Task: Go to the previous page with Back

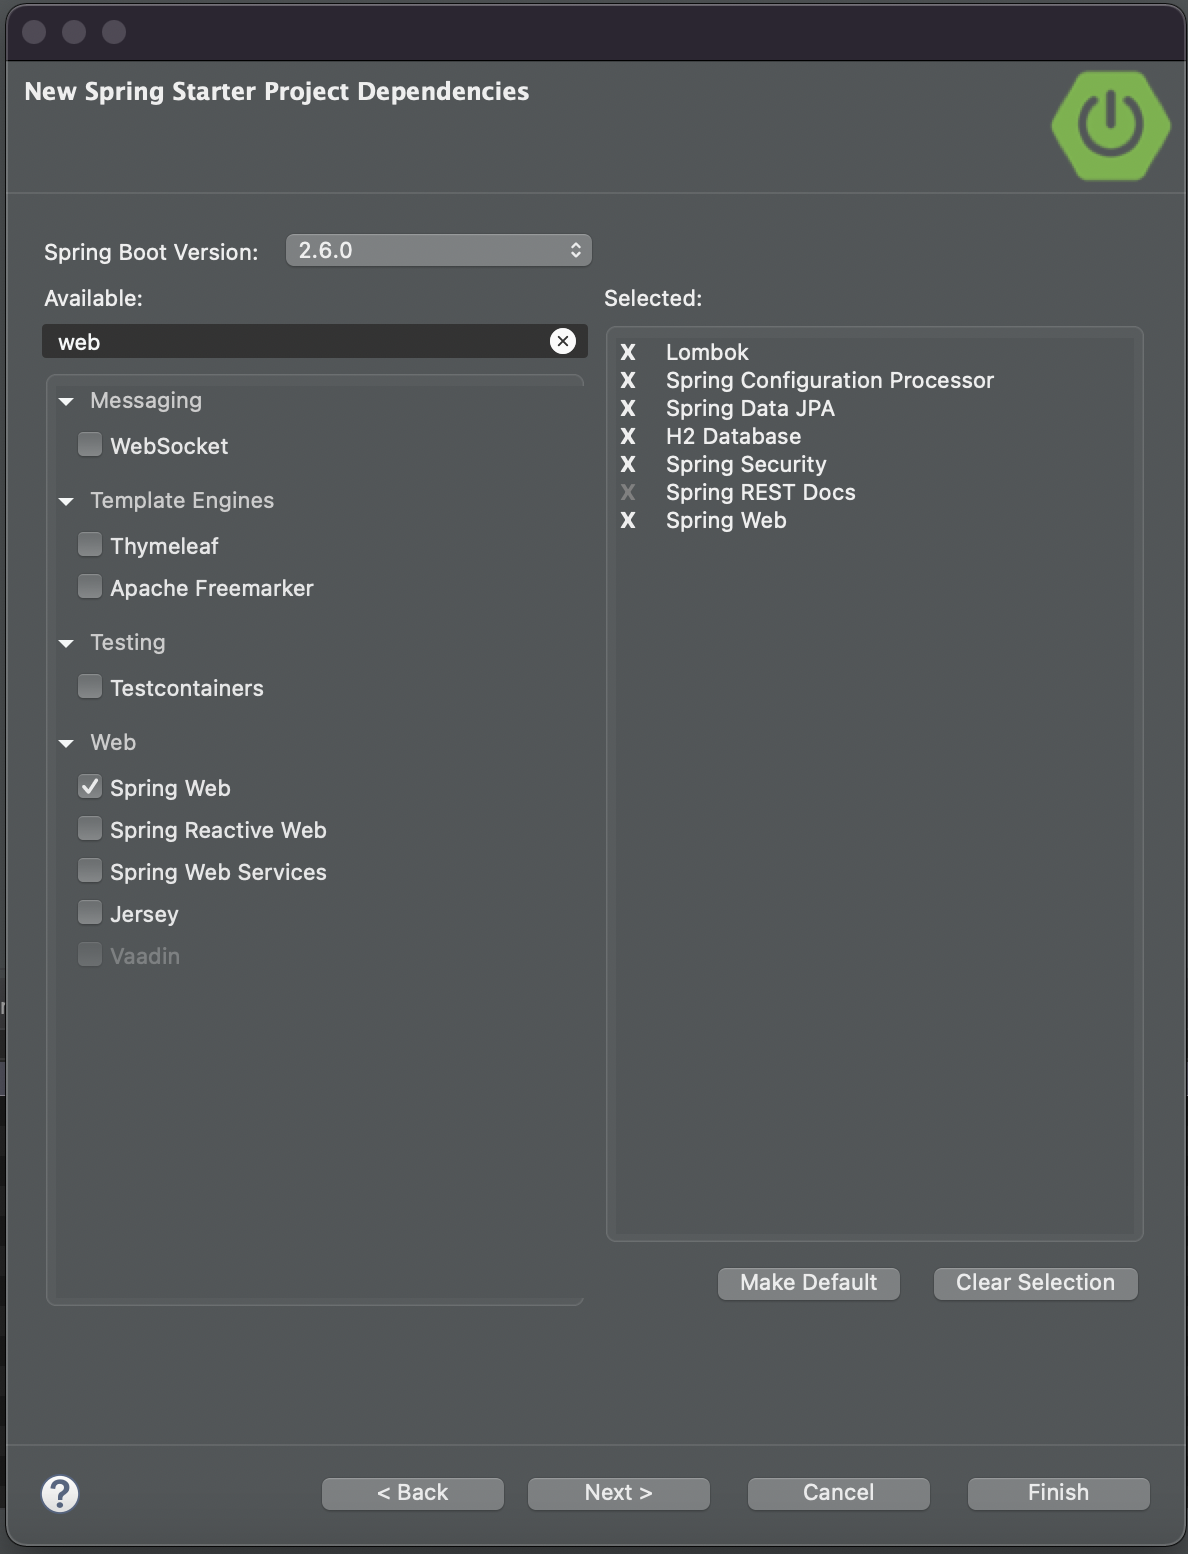Action: [x=413, y=1493]
